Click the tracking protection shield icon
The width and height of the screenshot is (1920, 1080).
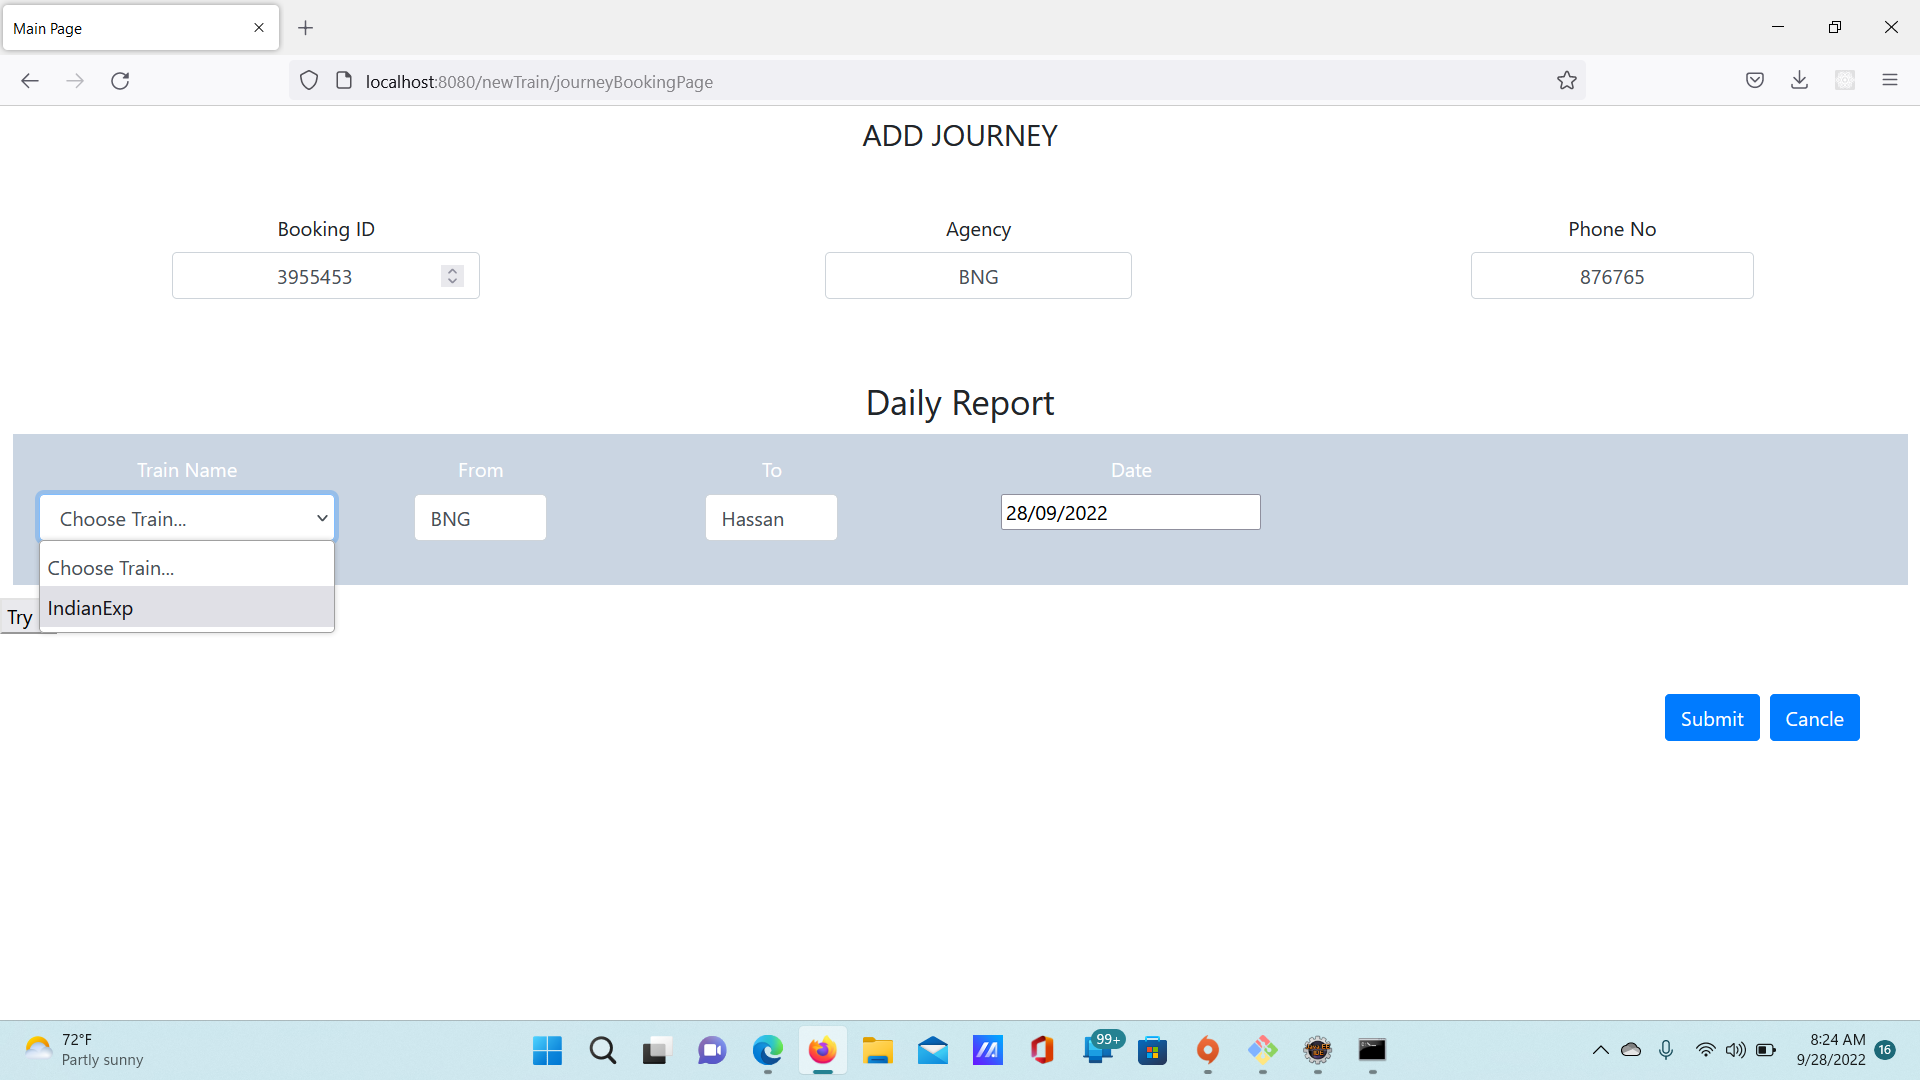[x=308, y=80]
